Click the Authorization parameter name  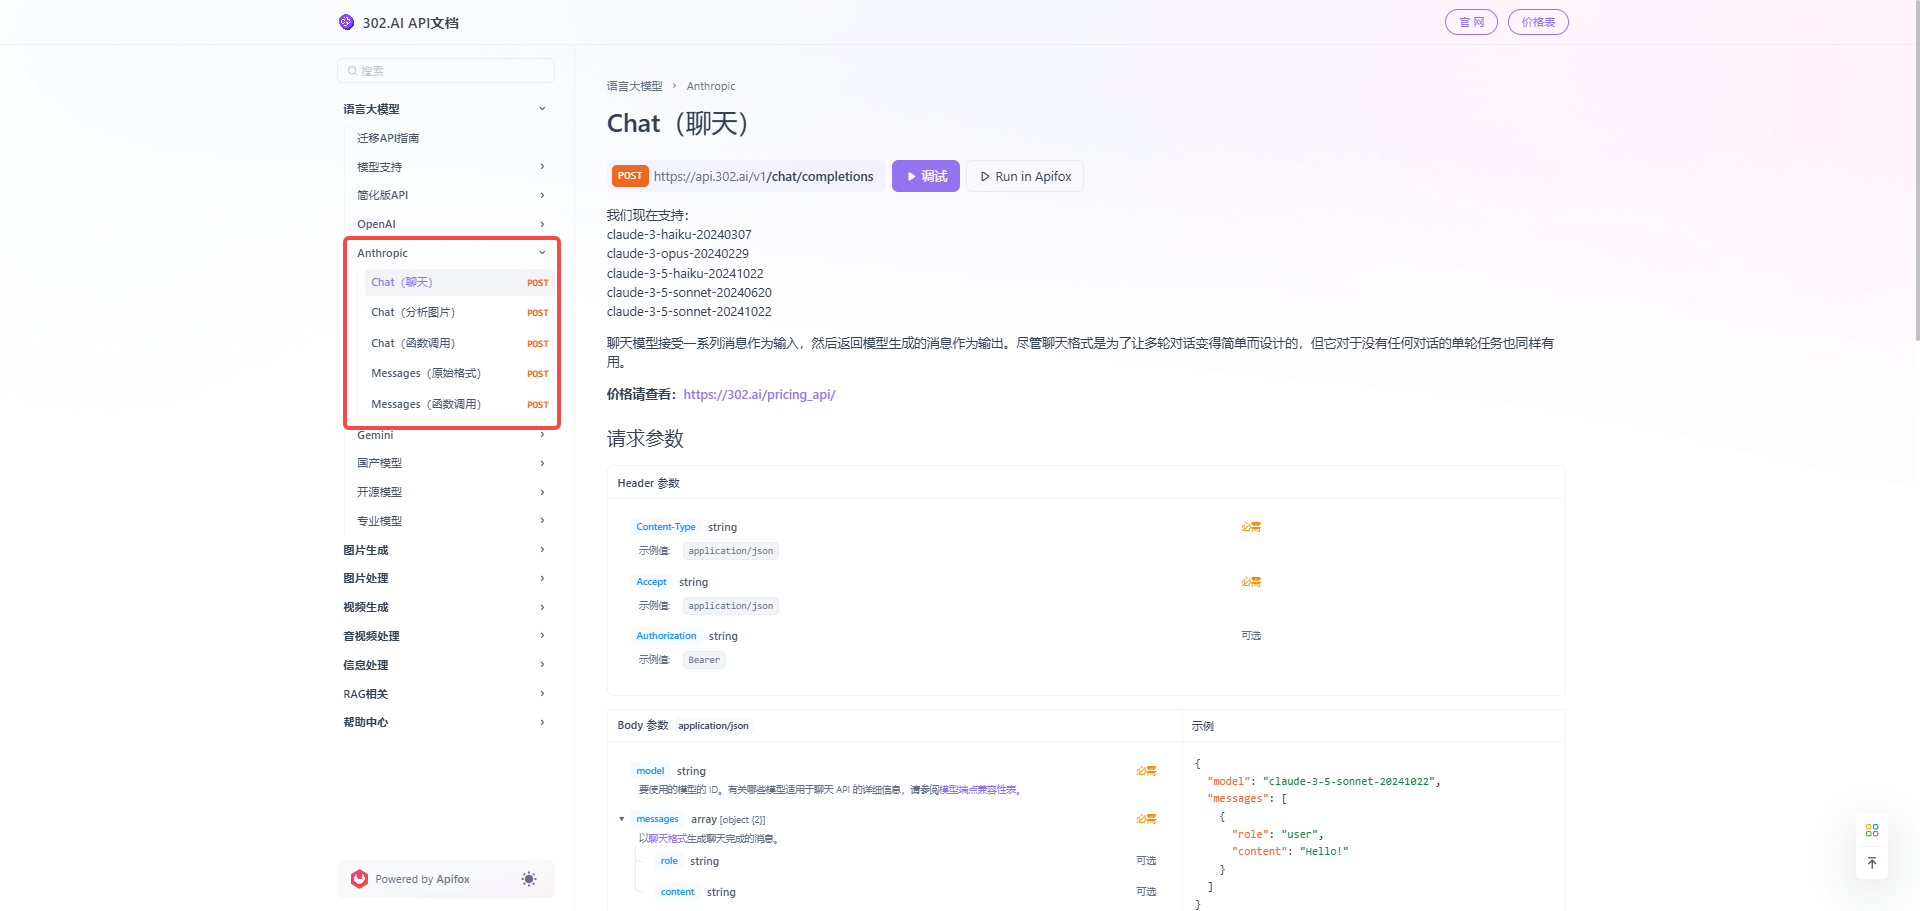pos(666,636)
